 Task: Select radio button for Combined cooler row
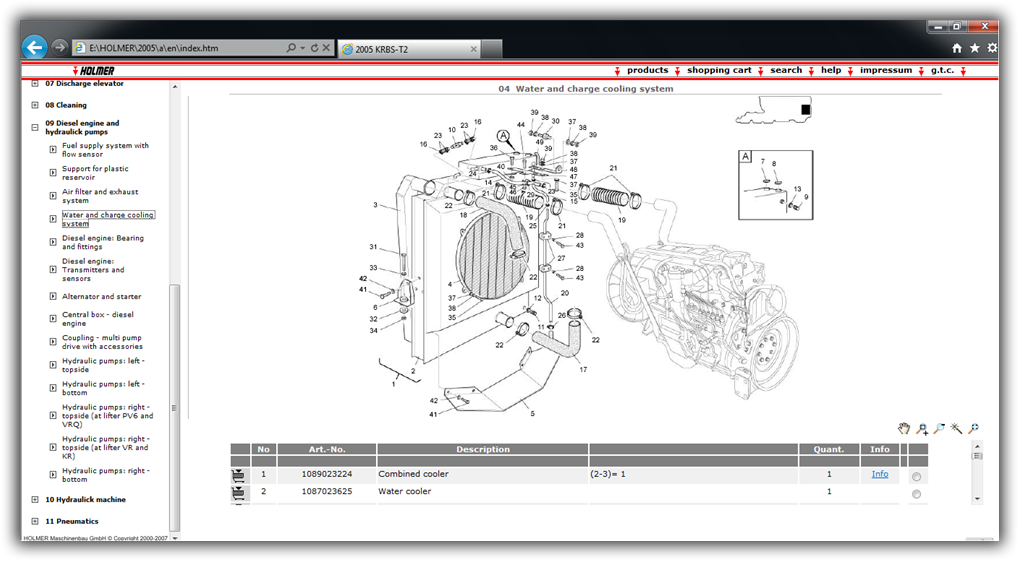(916, 477)
